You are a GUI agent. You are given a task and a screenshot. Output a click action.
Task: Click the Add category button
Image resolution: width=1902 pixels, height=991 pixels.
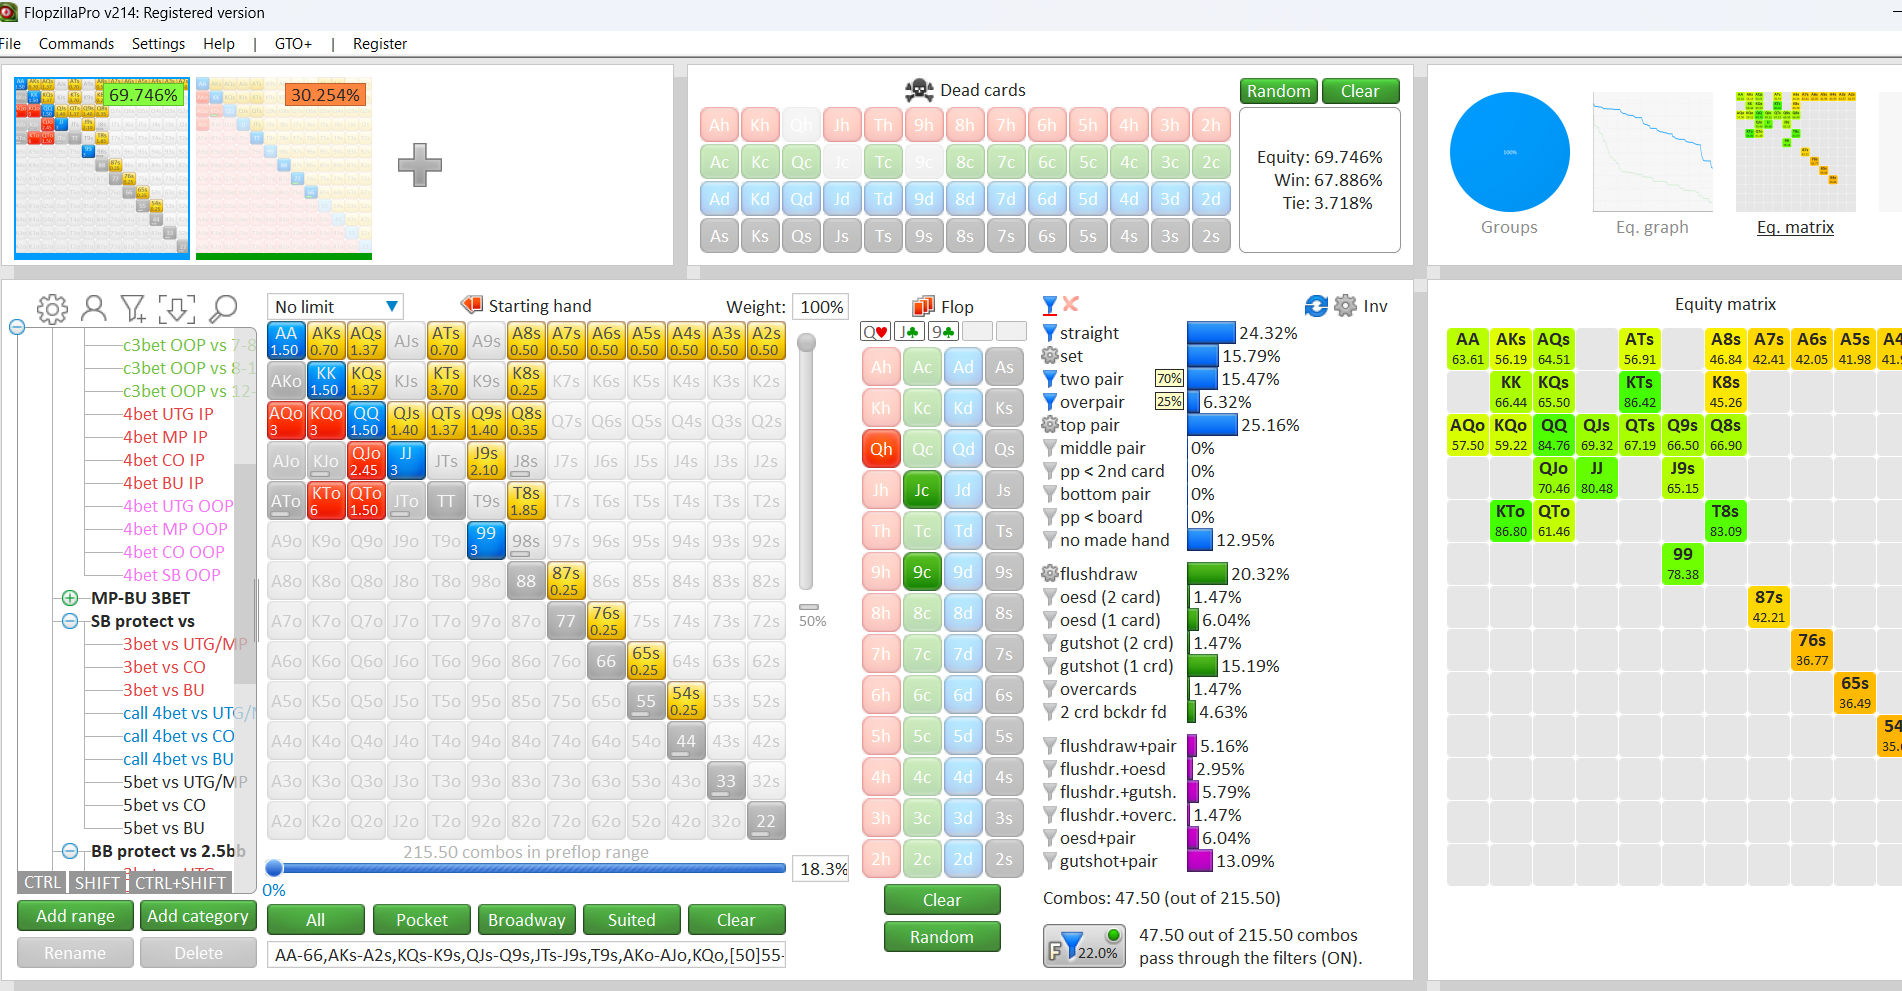tap(198, 916)
